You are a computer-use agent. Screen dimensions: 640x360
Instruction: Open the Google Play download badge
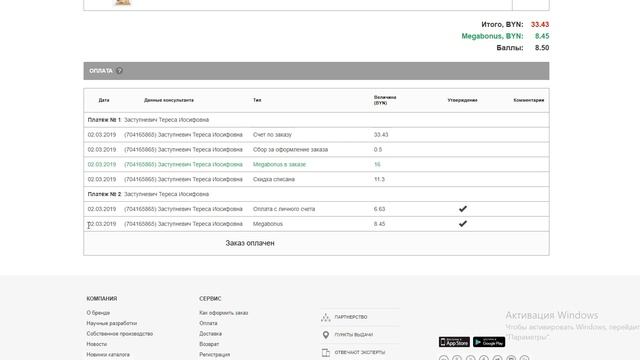coord(489,342)
